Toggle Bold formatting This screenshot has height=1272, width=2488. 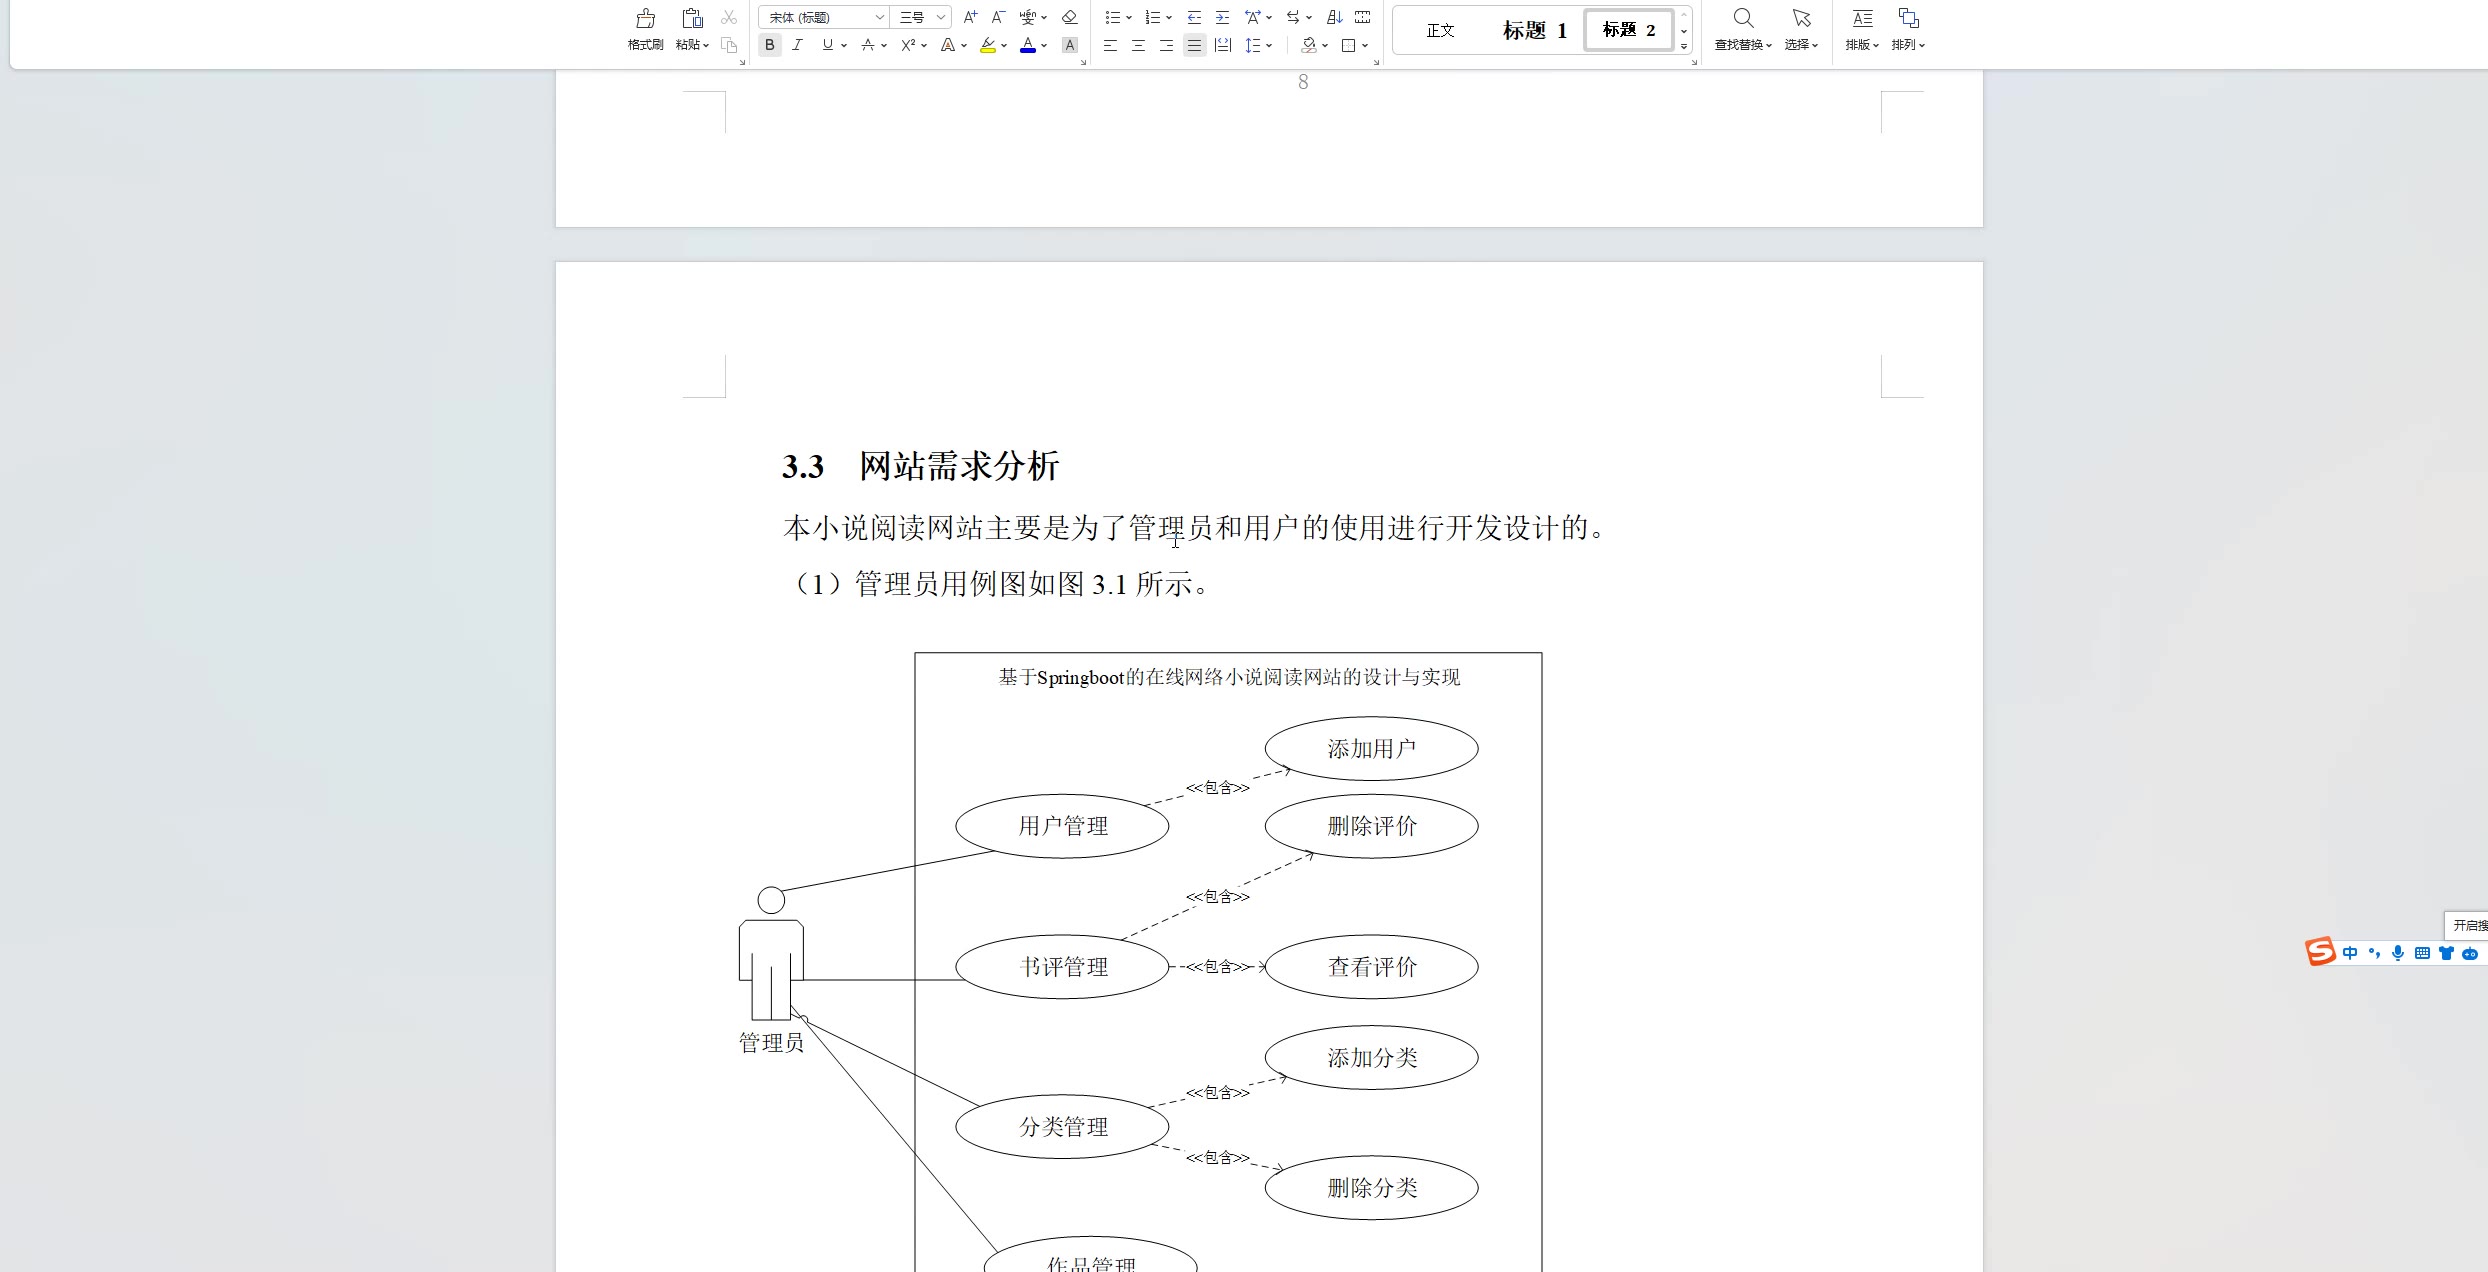coord(769,45)
